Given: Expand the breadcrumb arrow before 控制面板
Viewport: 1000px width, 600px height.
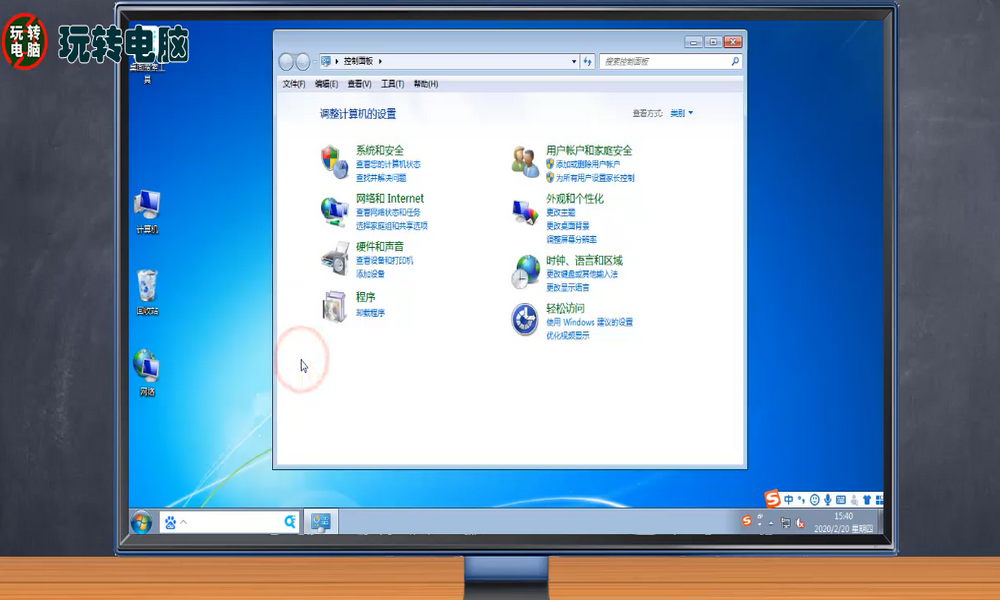Looking at the screenshot, I should pos(337,61).
